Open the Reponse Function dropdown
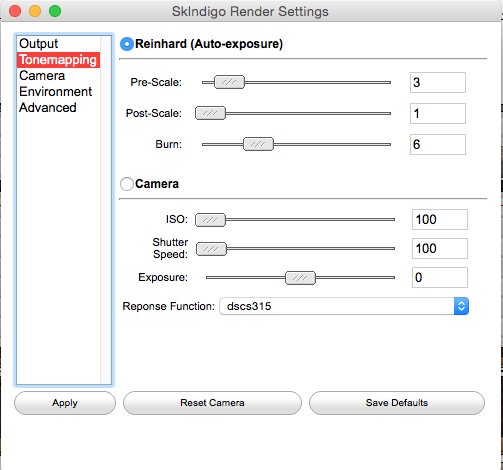Screen dimensions: 503x470 [344, 306]
